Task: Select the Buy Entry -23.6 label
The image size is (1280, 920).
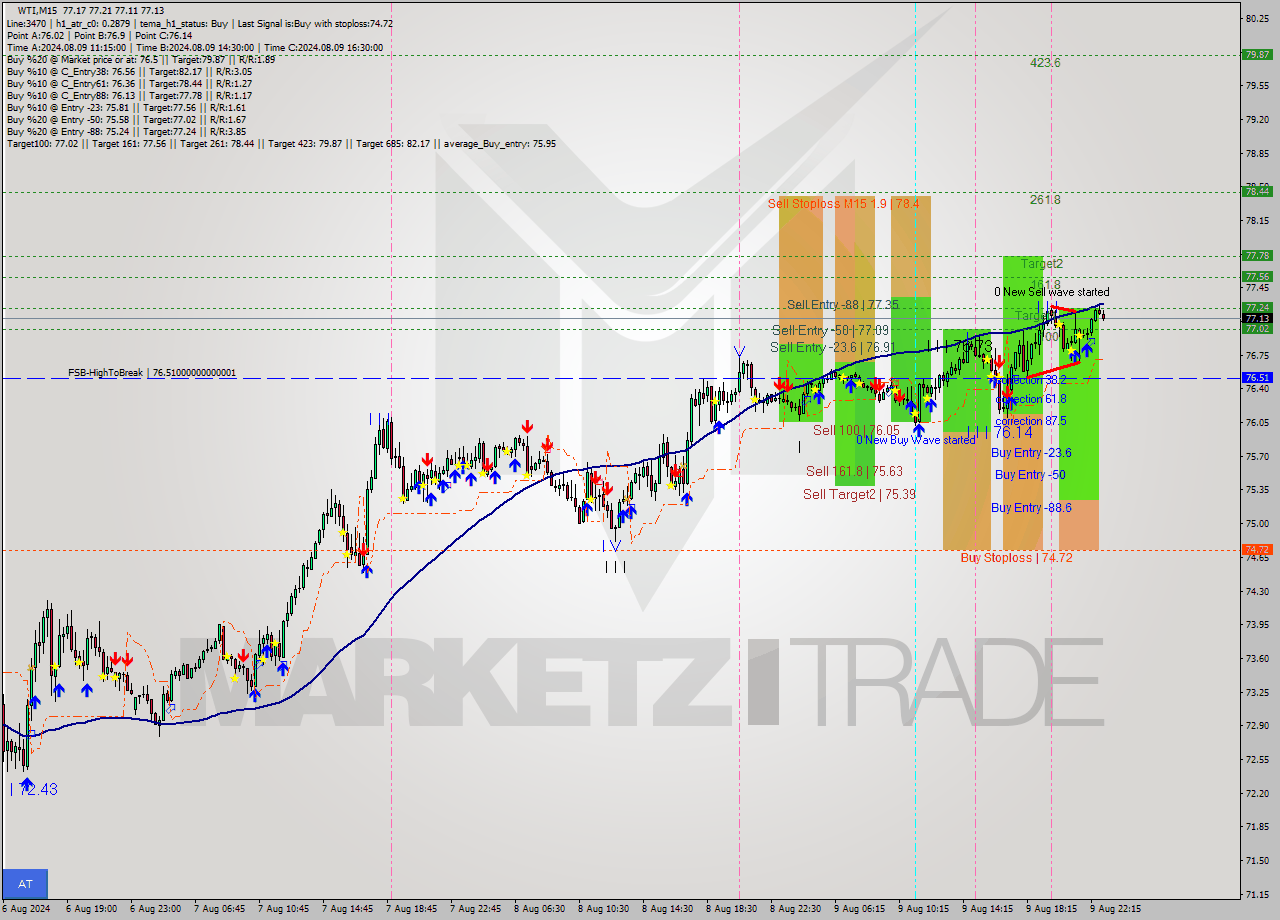Action: click(1031, 453)
